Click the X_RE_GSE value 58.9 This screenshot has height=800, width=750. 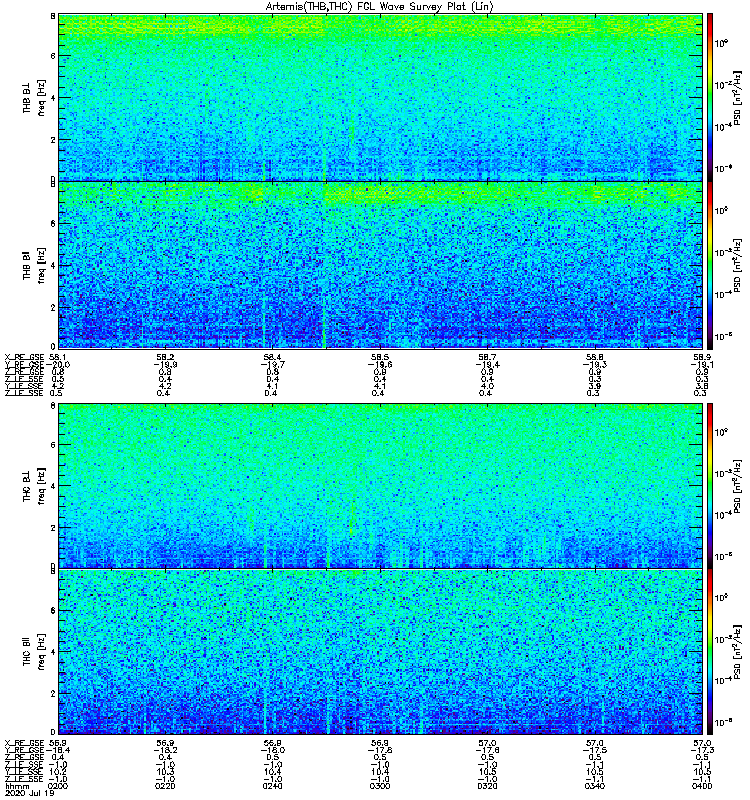coord(702,357)
